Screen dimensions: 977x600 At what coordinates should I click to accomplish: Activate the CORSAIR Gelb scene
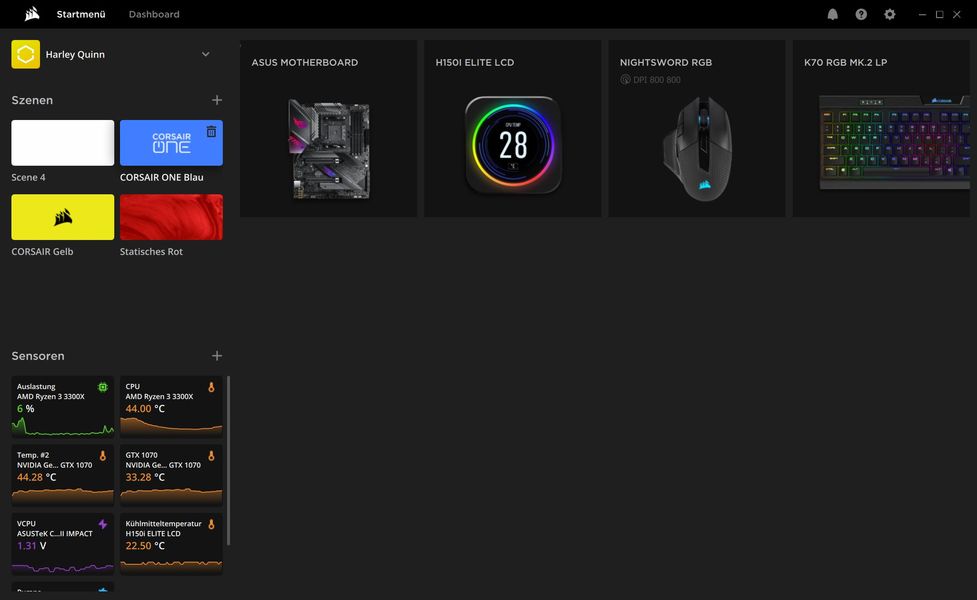click(x=62, y=217)
